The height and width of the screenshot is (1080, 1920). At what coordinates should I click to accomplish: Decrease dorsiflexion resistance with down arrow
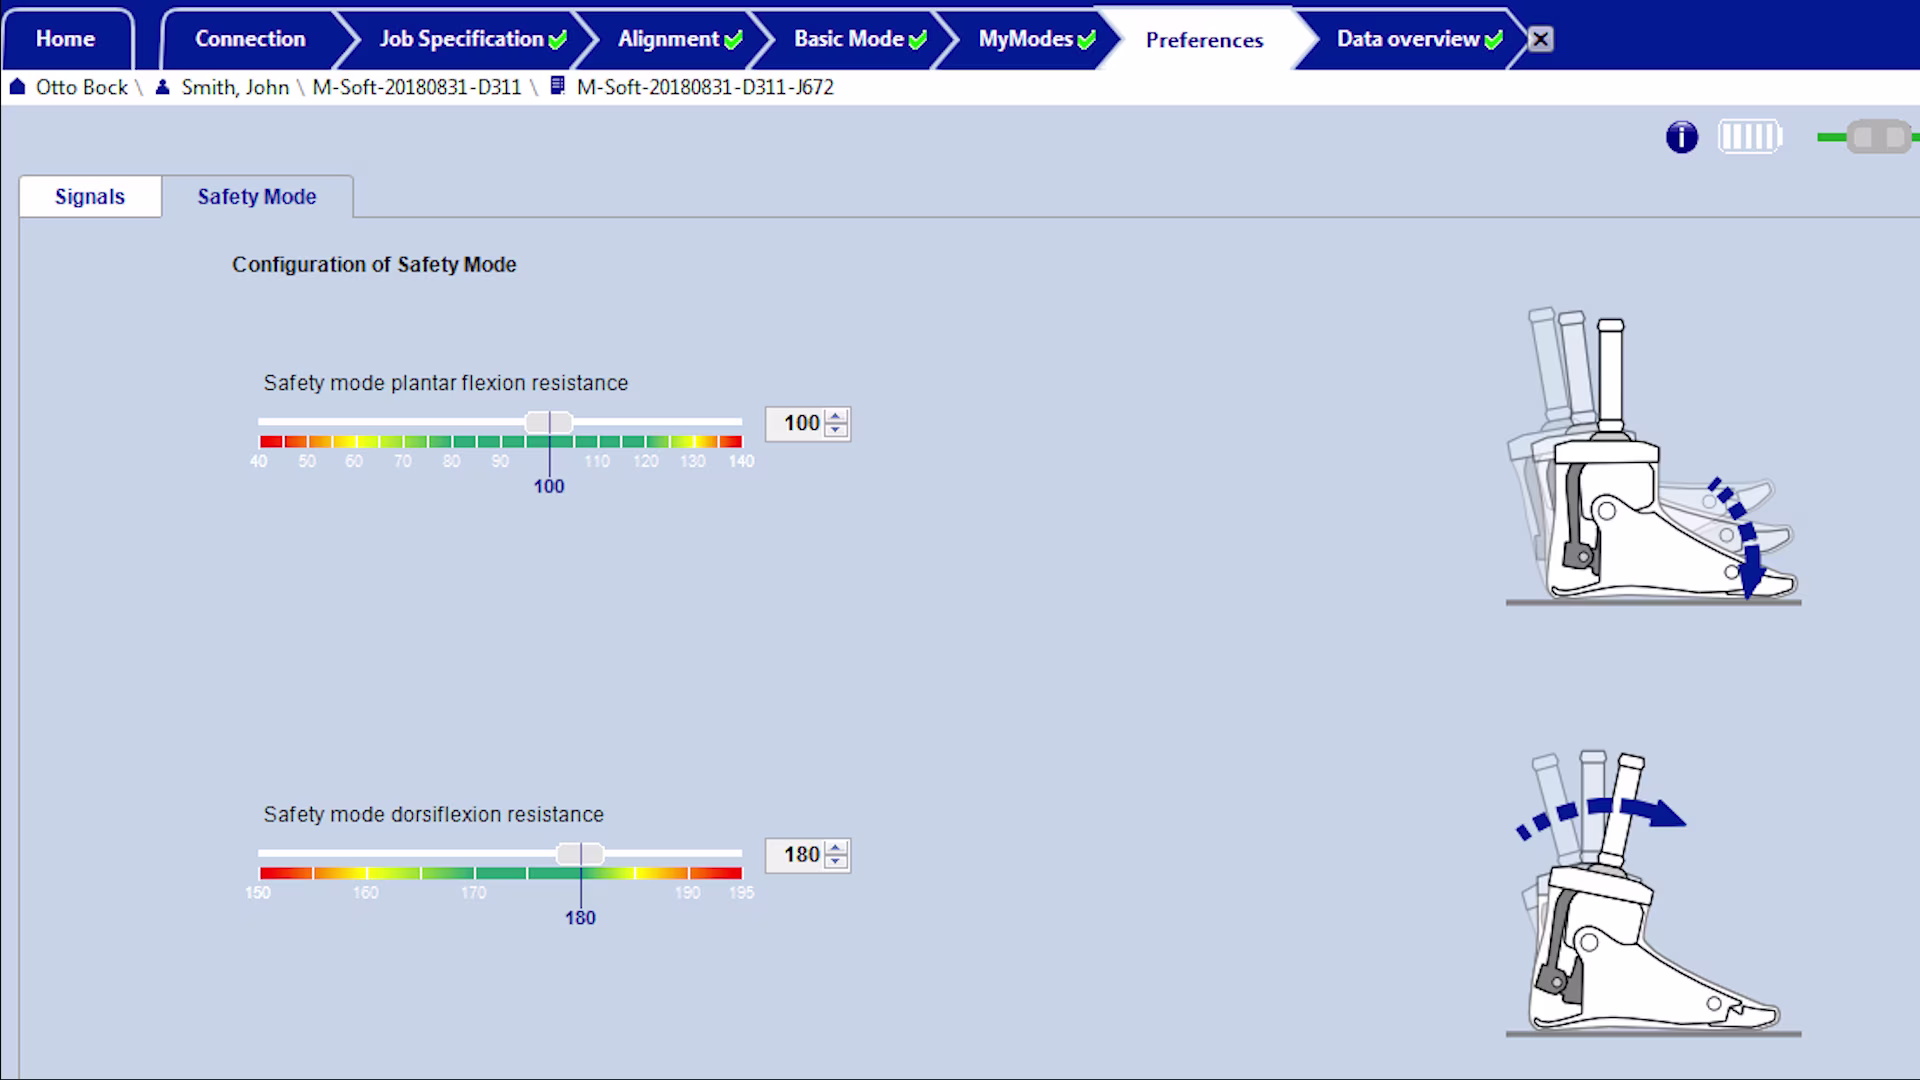(836, 862)
